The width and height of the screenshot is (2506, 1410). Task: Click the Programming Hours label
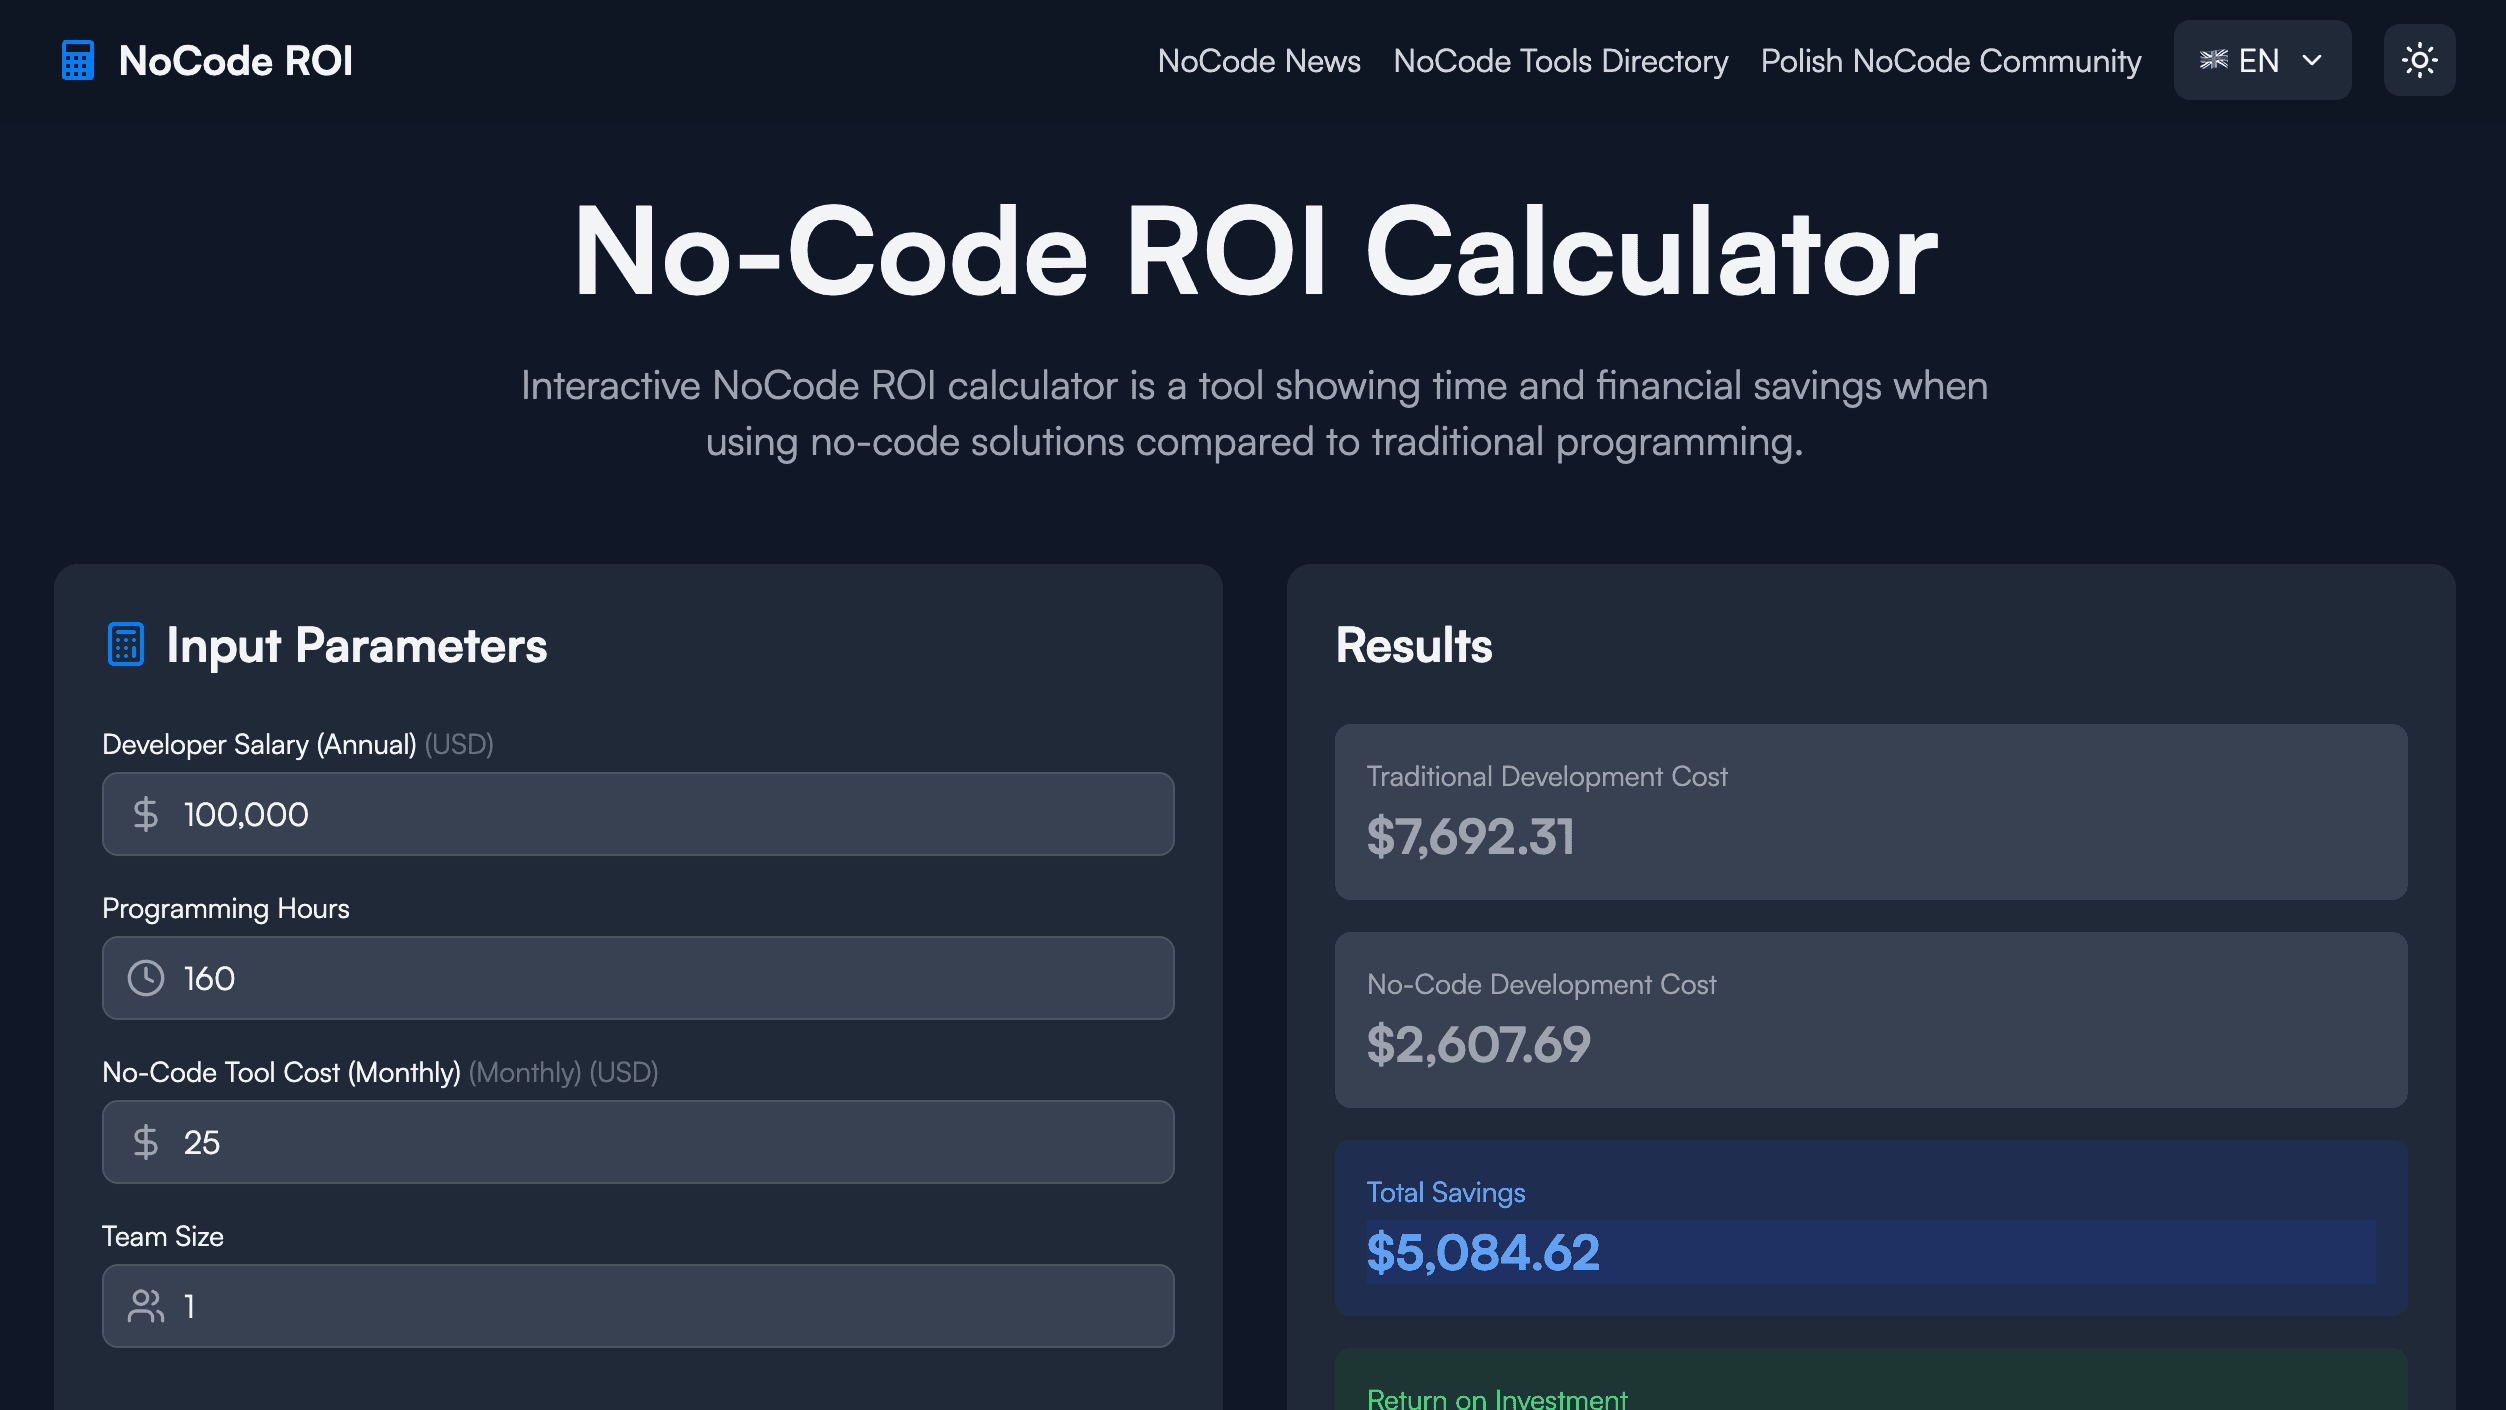226,909
